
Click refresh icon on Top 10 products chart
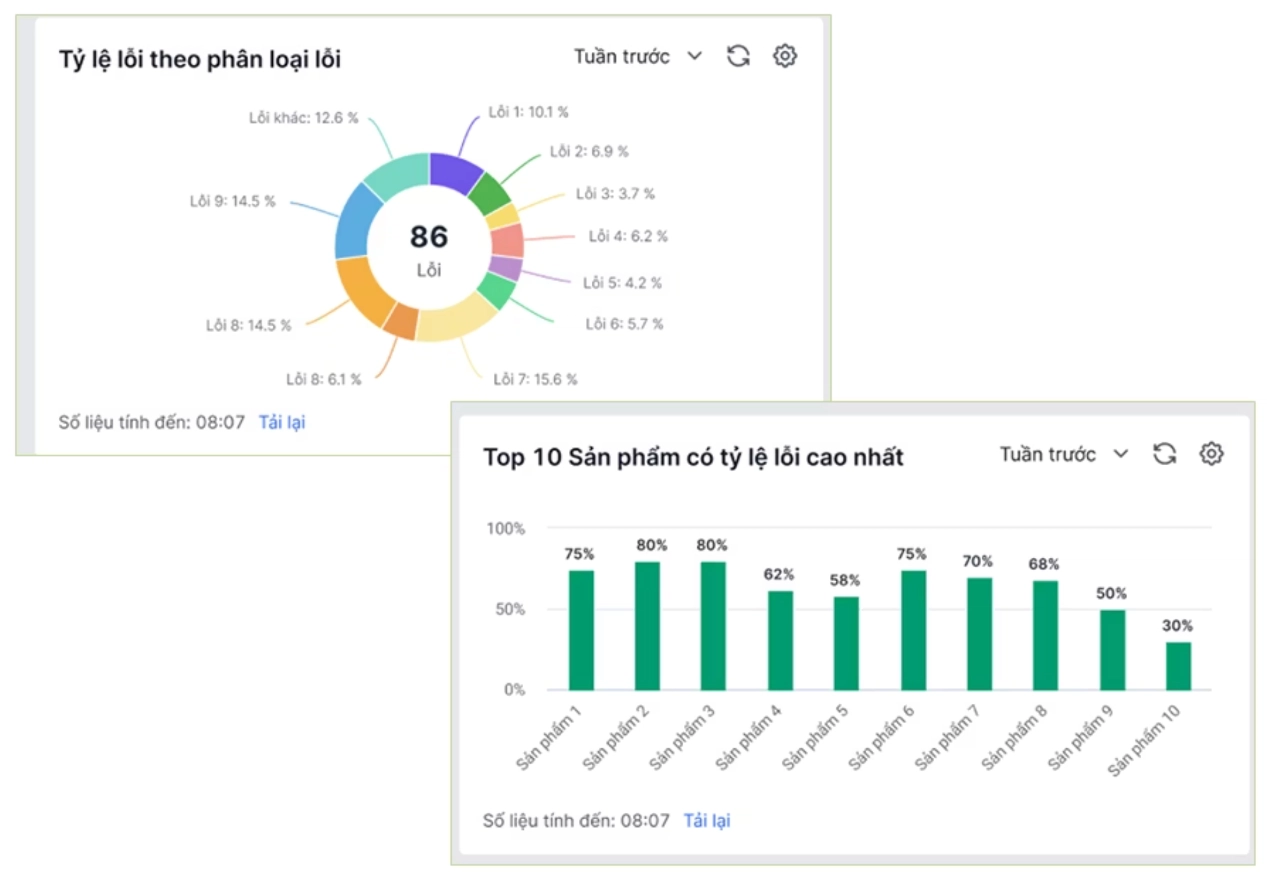pyautogui.click(x=1164, y=454)
